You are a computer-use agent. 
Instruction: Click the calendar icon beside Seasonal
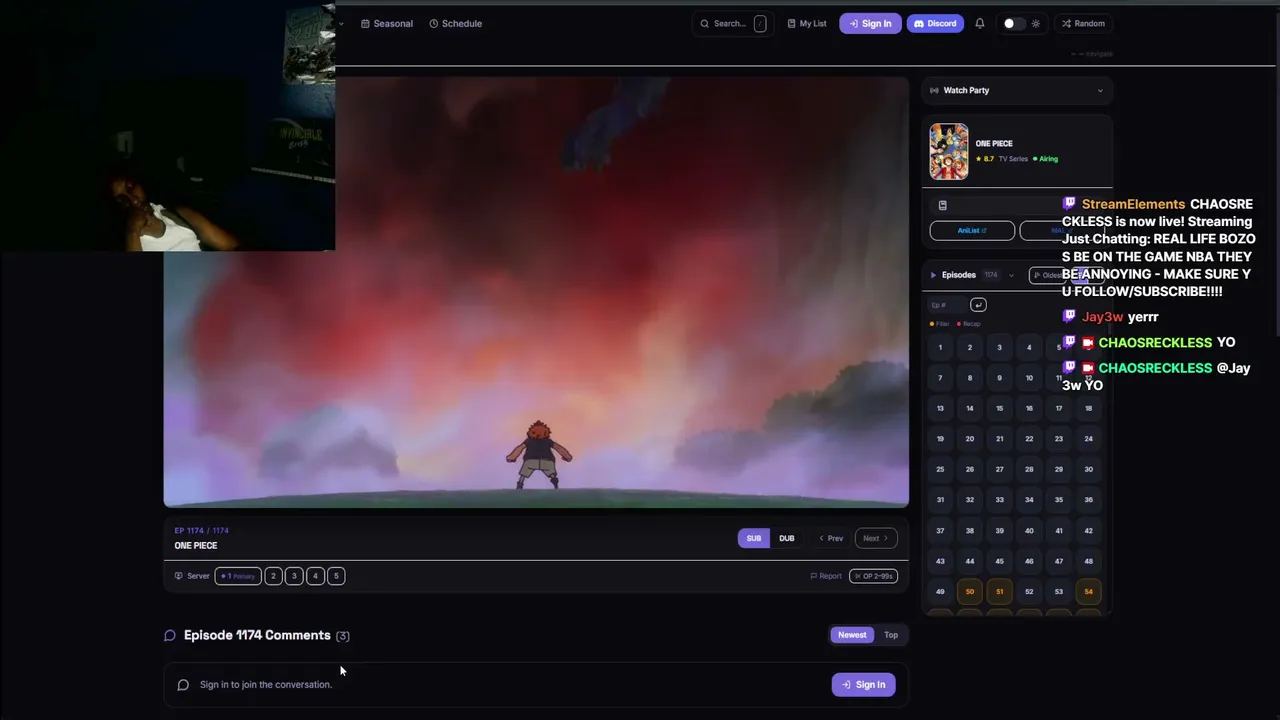coord(365,23)
